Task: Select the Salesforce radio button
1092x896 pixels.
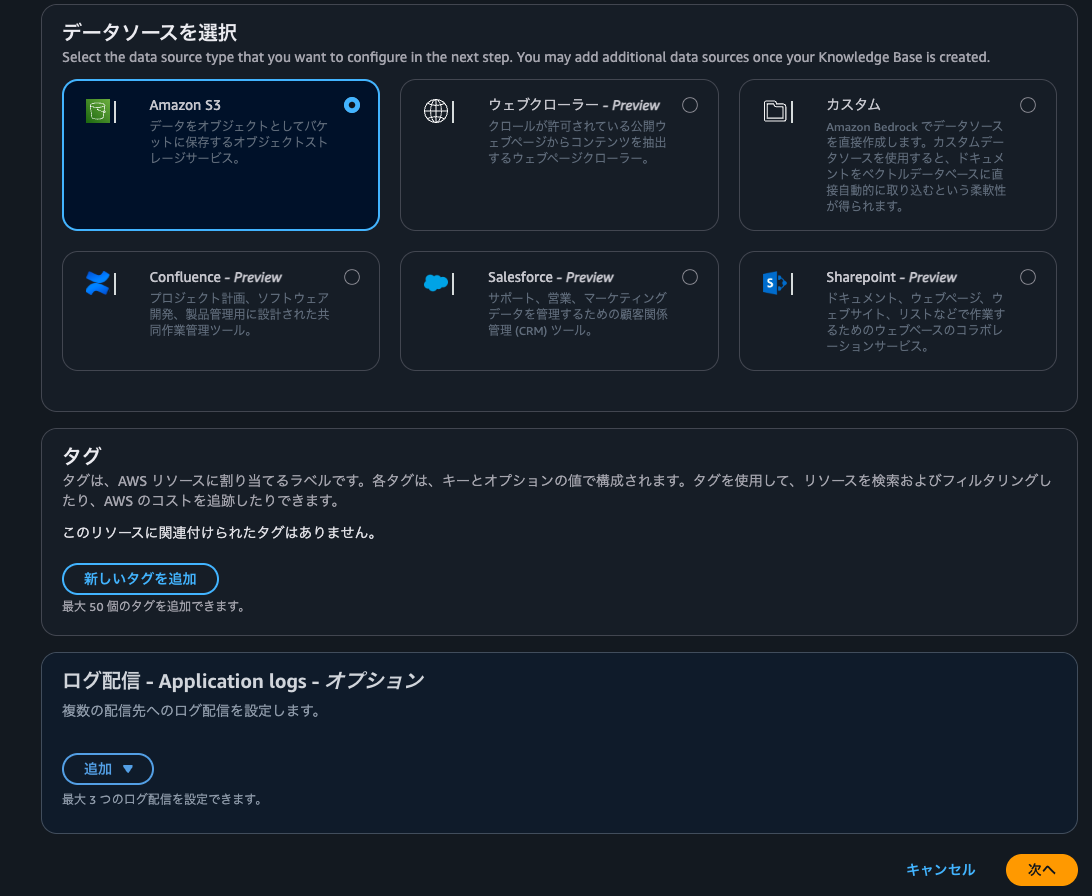Action: tap(690, 277)
